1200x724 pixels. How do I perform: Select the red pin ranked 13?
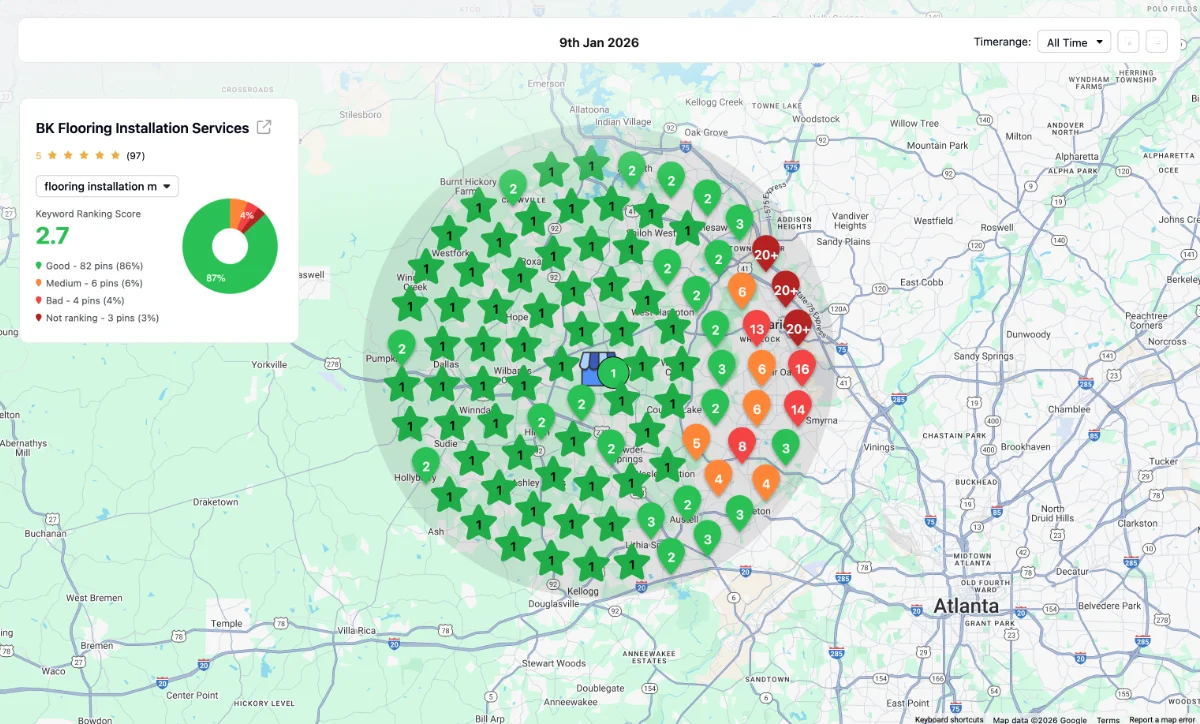[x=756, y=328]
